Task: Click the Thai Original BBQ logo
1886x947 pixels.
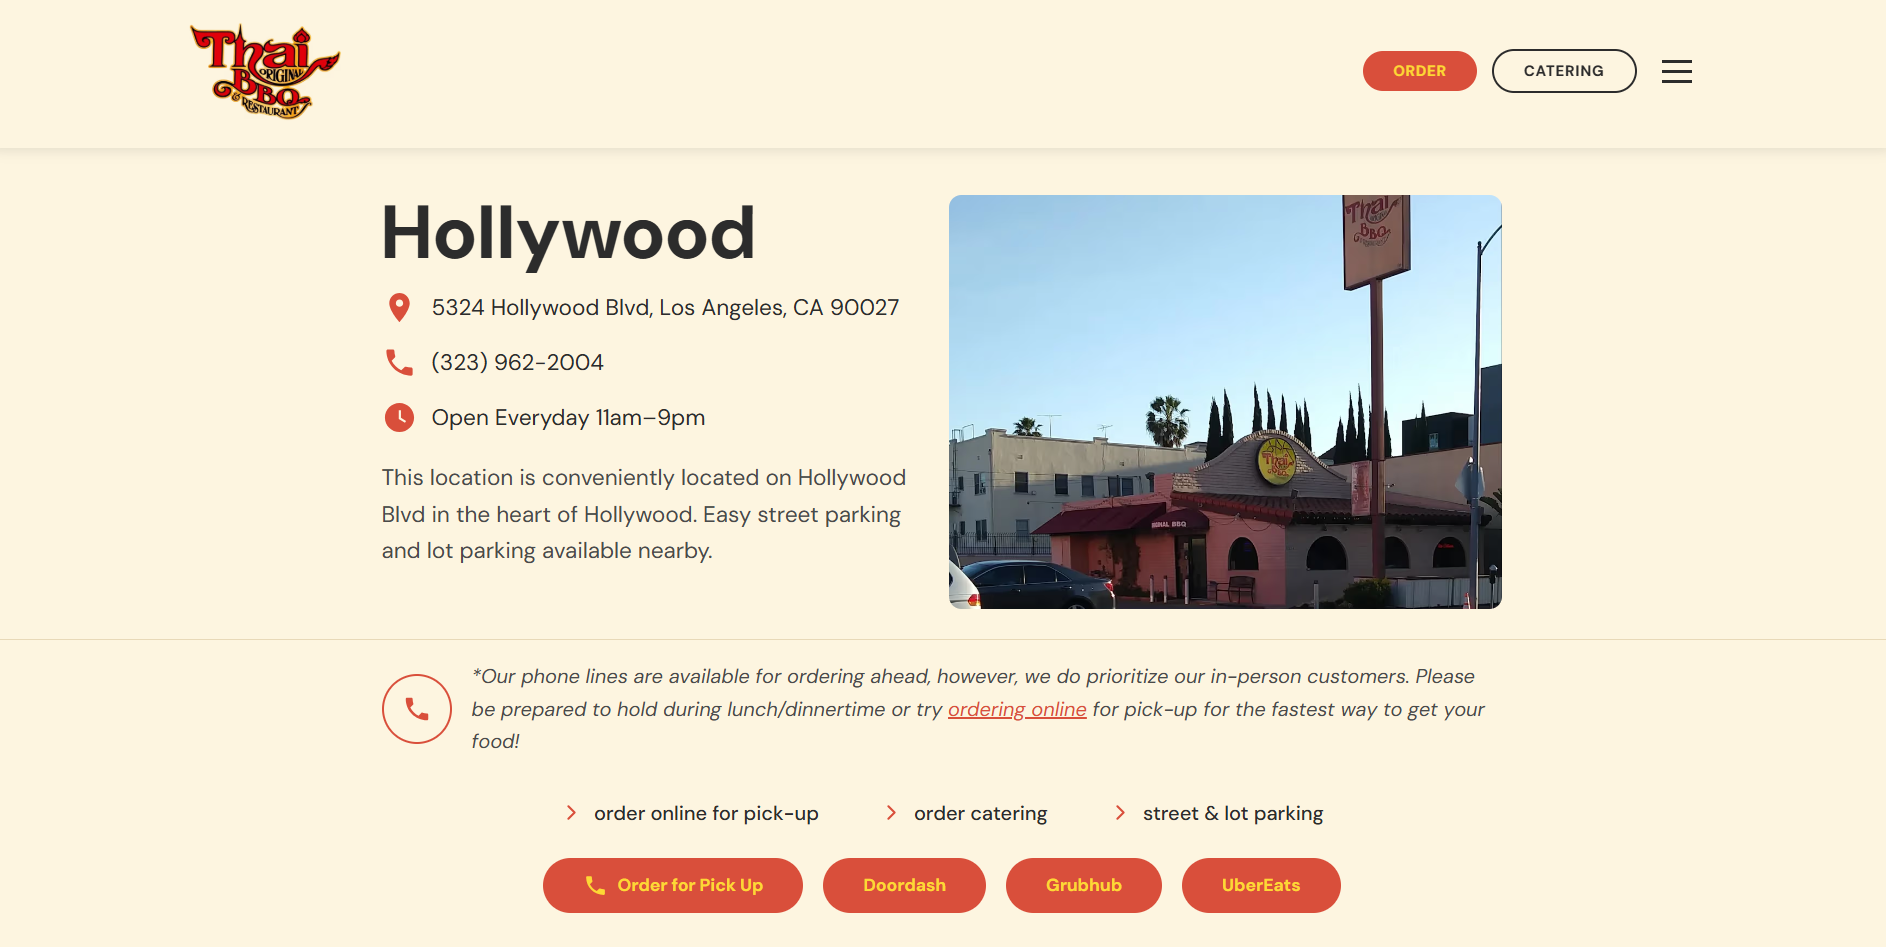Action: (x=265, y=72)
